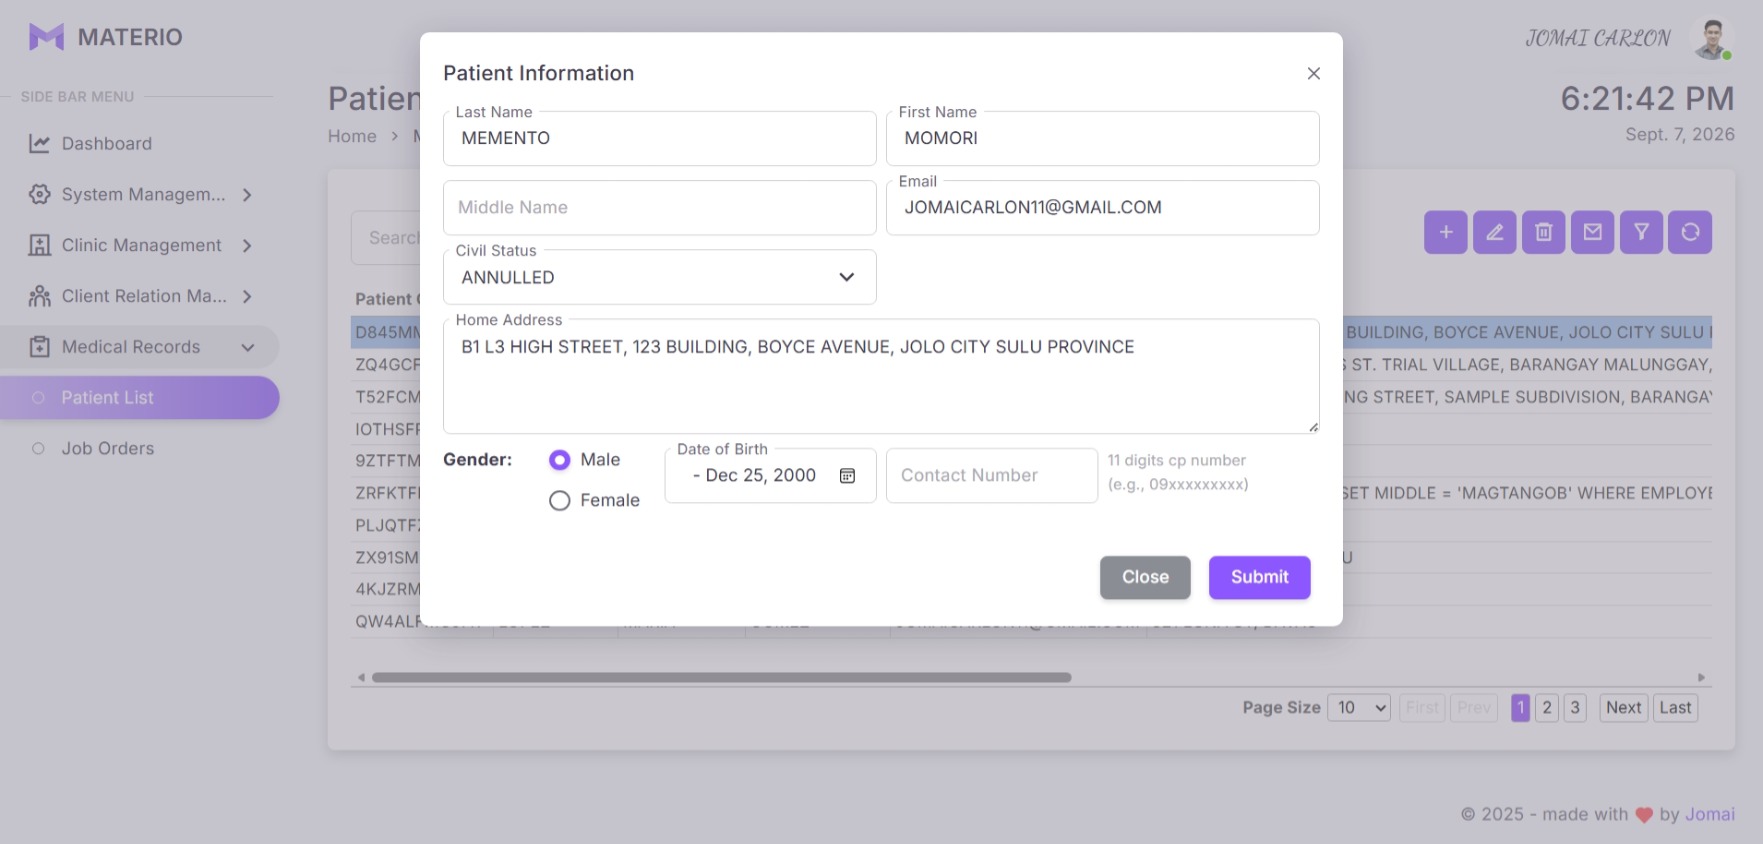Click the Close button in the dialog
The height and width of the screenshot is (844, 1763).
[1145, 577]
